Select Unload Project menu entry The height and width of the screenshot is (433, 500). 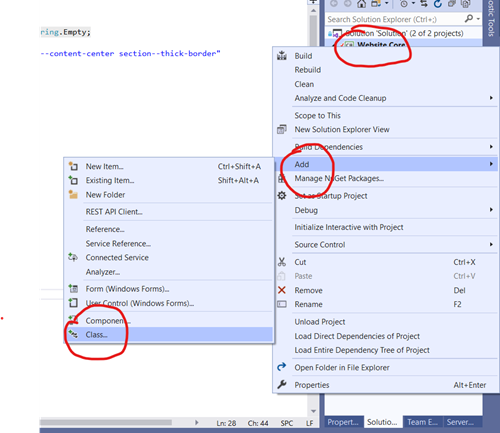[319, 322]
